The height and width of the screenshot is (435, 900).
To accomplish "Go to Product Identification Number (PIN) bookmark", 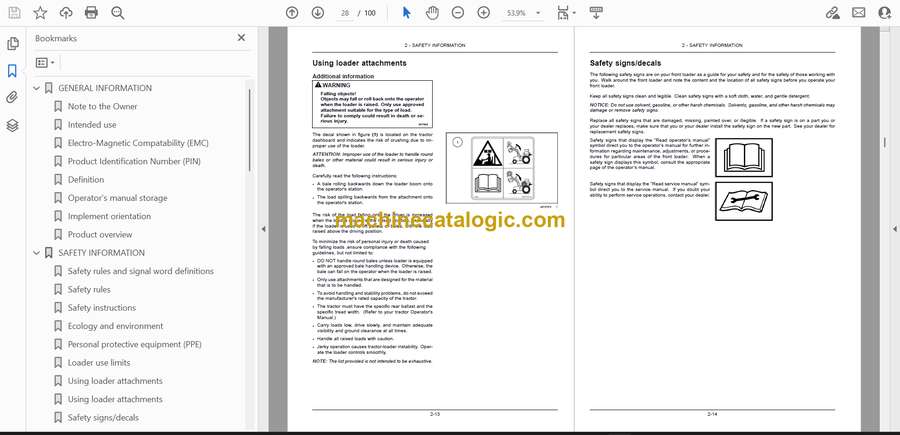I will pos(134,162).
